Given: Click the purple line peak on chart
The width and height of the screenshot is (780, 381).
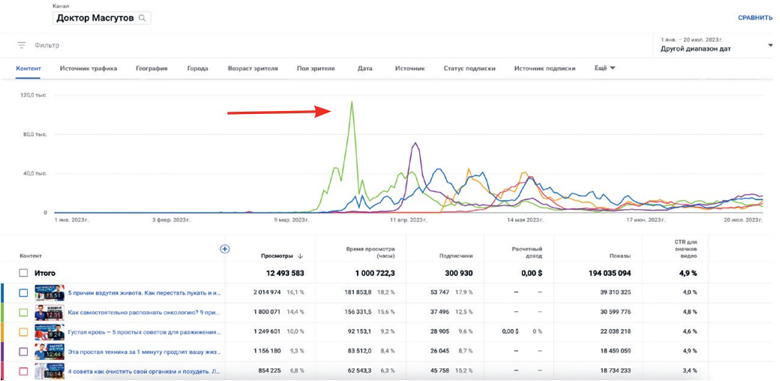Looking at the screenshot, I should coord(415,144).
